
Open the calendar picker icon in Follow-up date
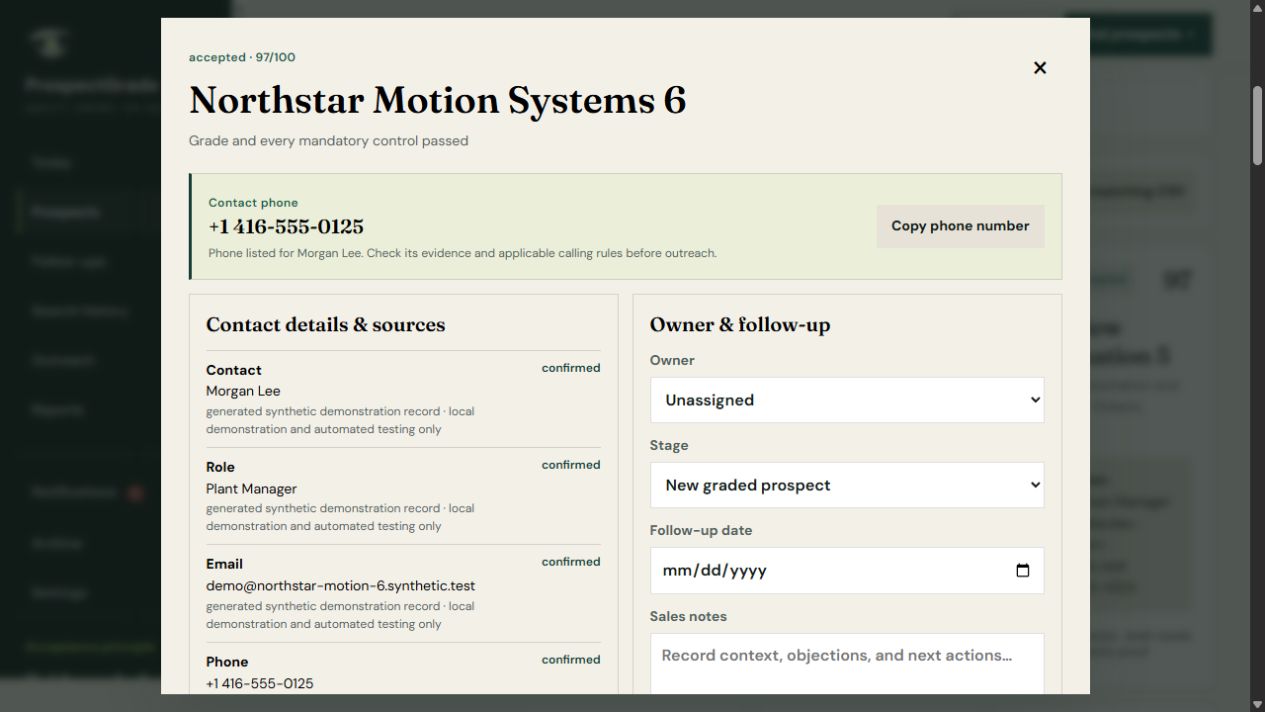tap(1022, 571)
